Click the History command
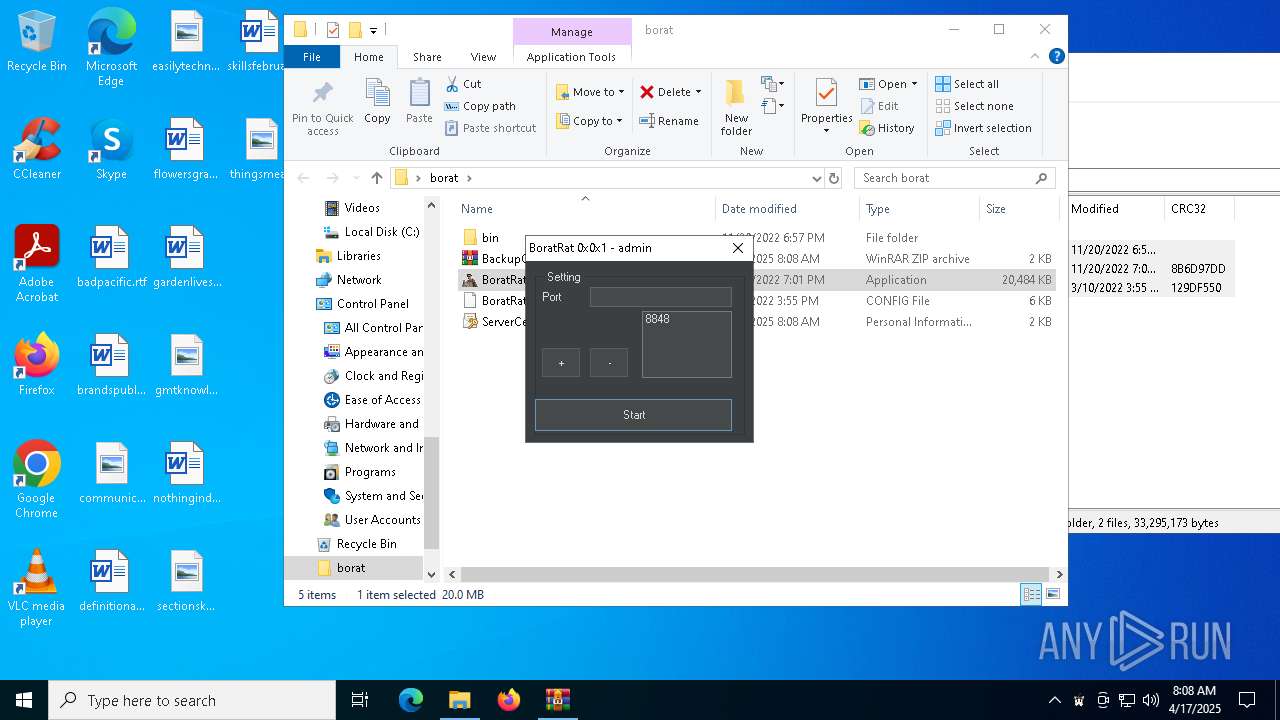 [886, 128]
